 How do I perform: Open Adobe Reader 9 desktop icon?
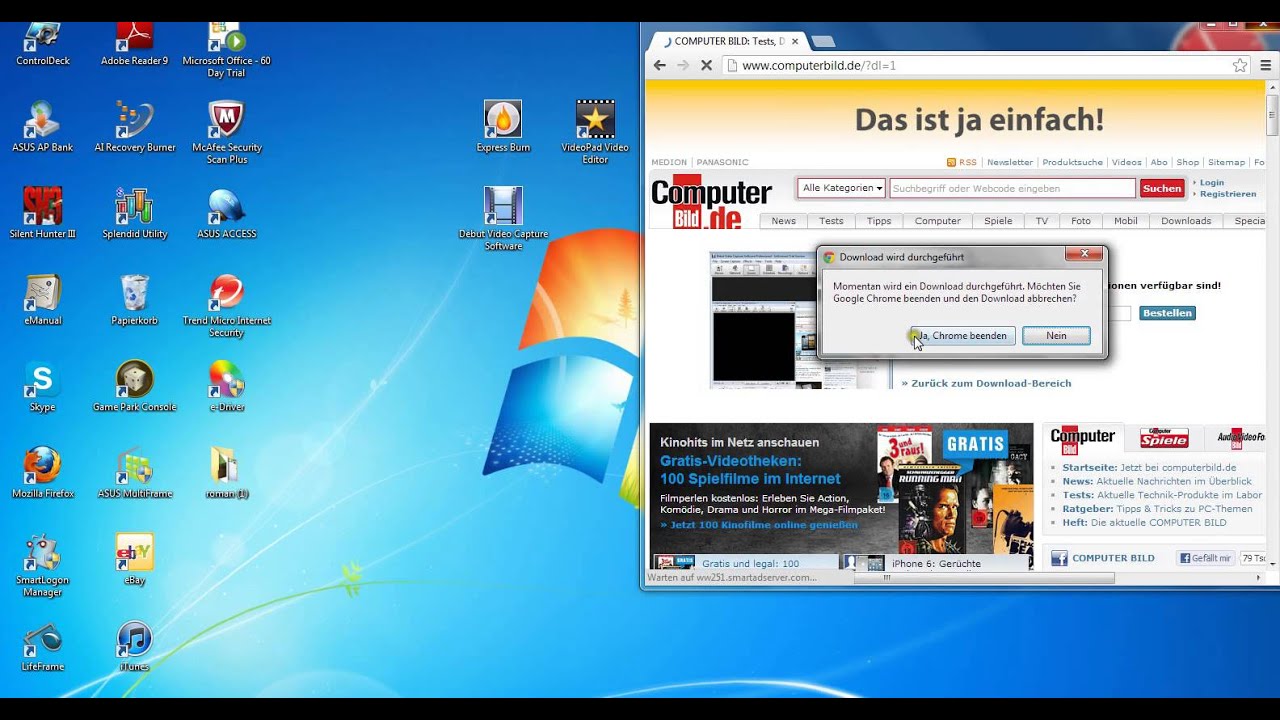coord(134,44)
